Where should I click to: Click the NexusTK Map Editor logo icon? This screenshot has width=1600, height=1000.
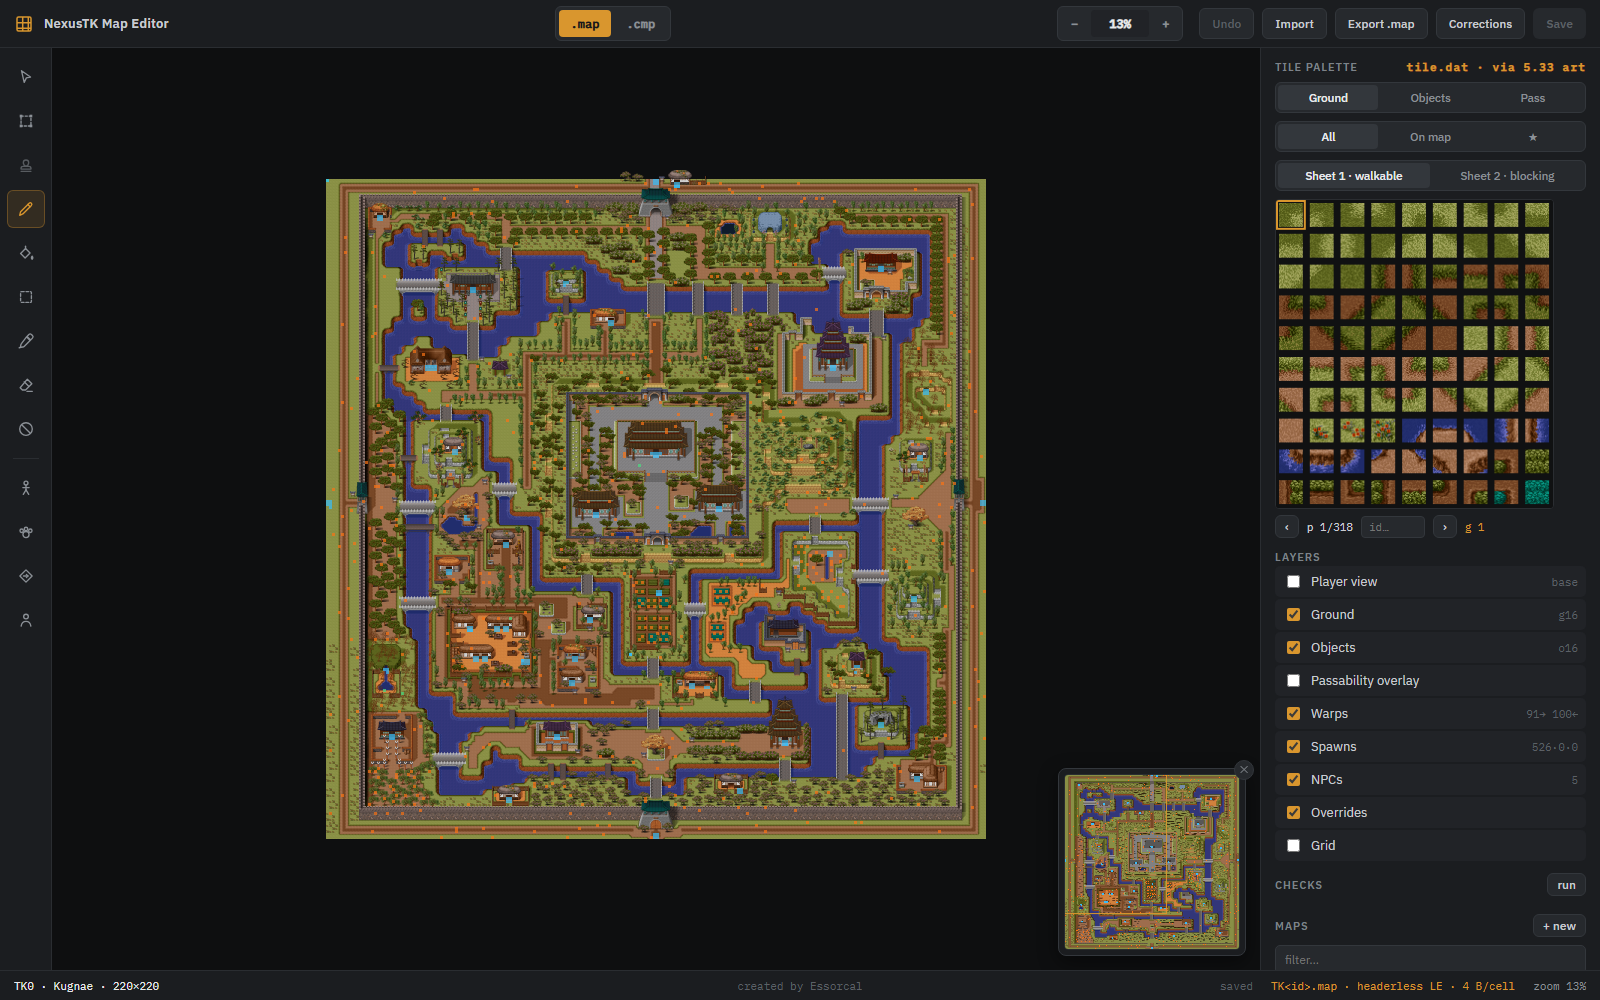[24, 24]
